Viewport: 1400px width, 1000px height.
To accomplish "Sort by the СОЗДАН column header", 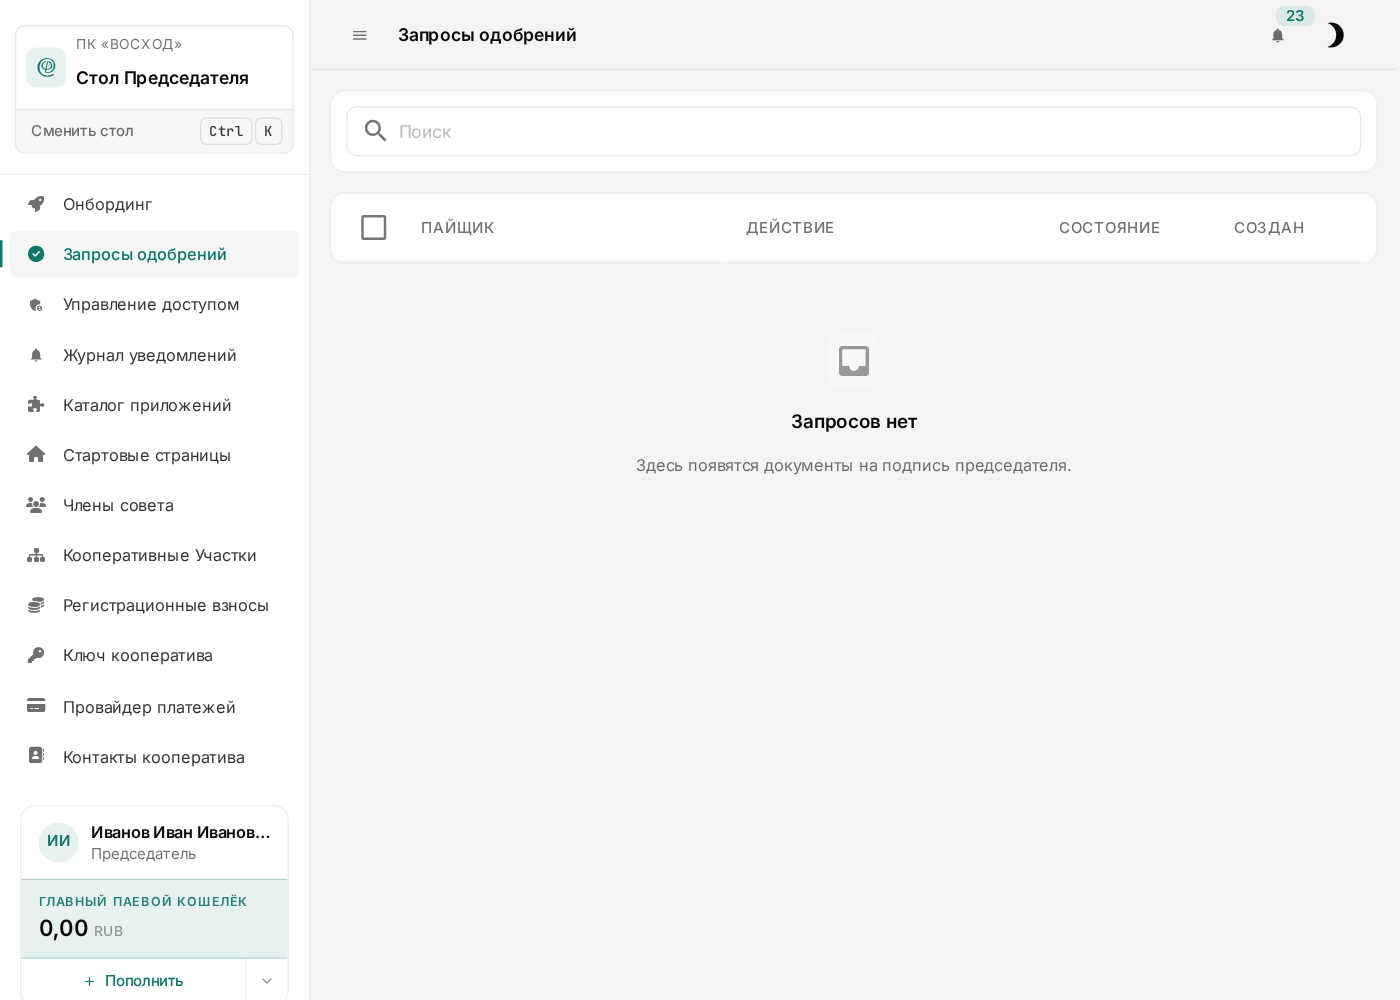I will [1269, 228].
